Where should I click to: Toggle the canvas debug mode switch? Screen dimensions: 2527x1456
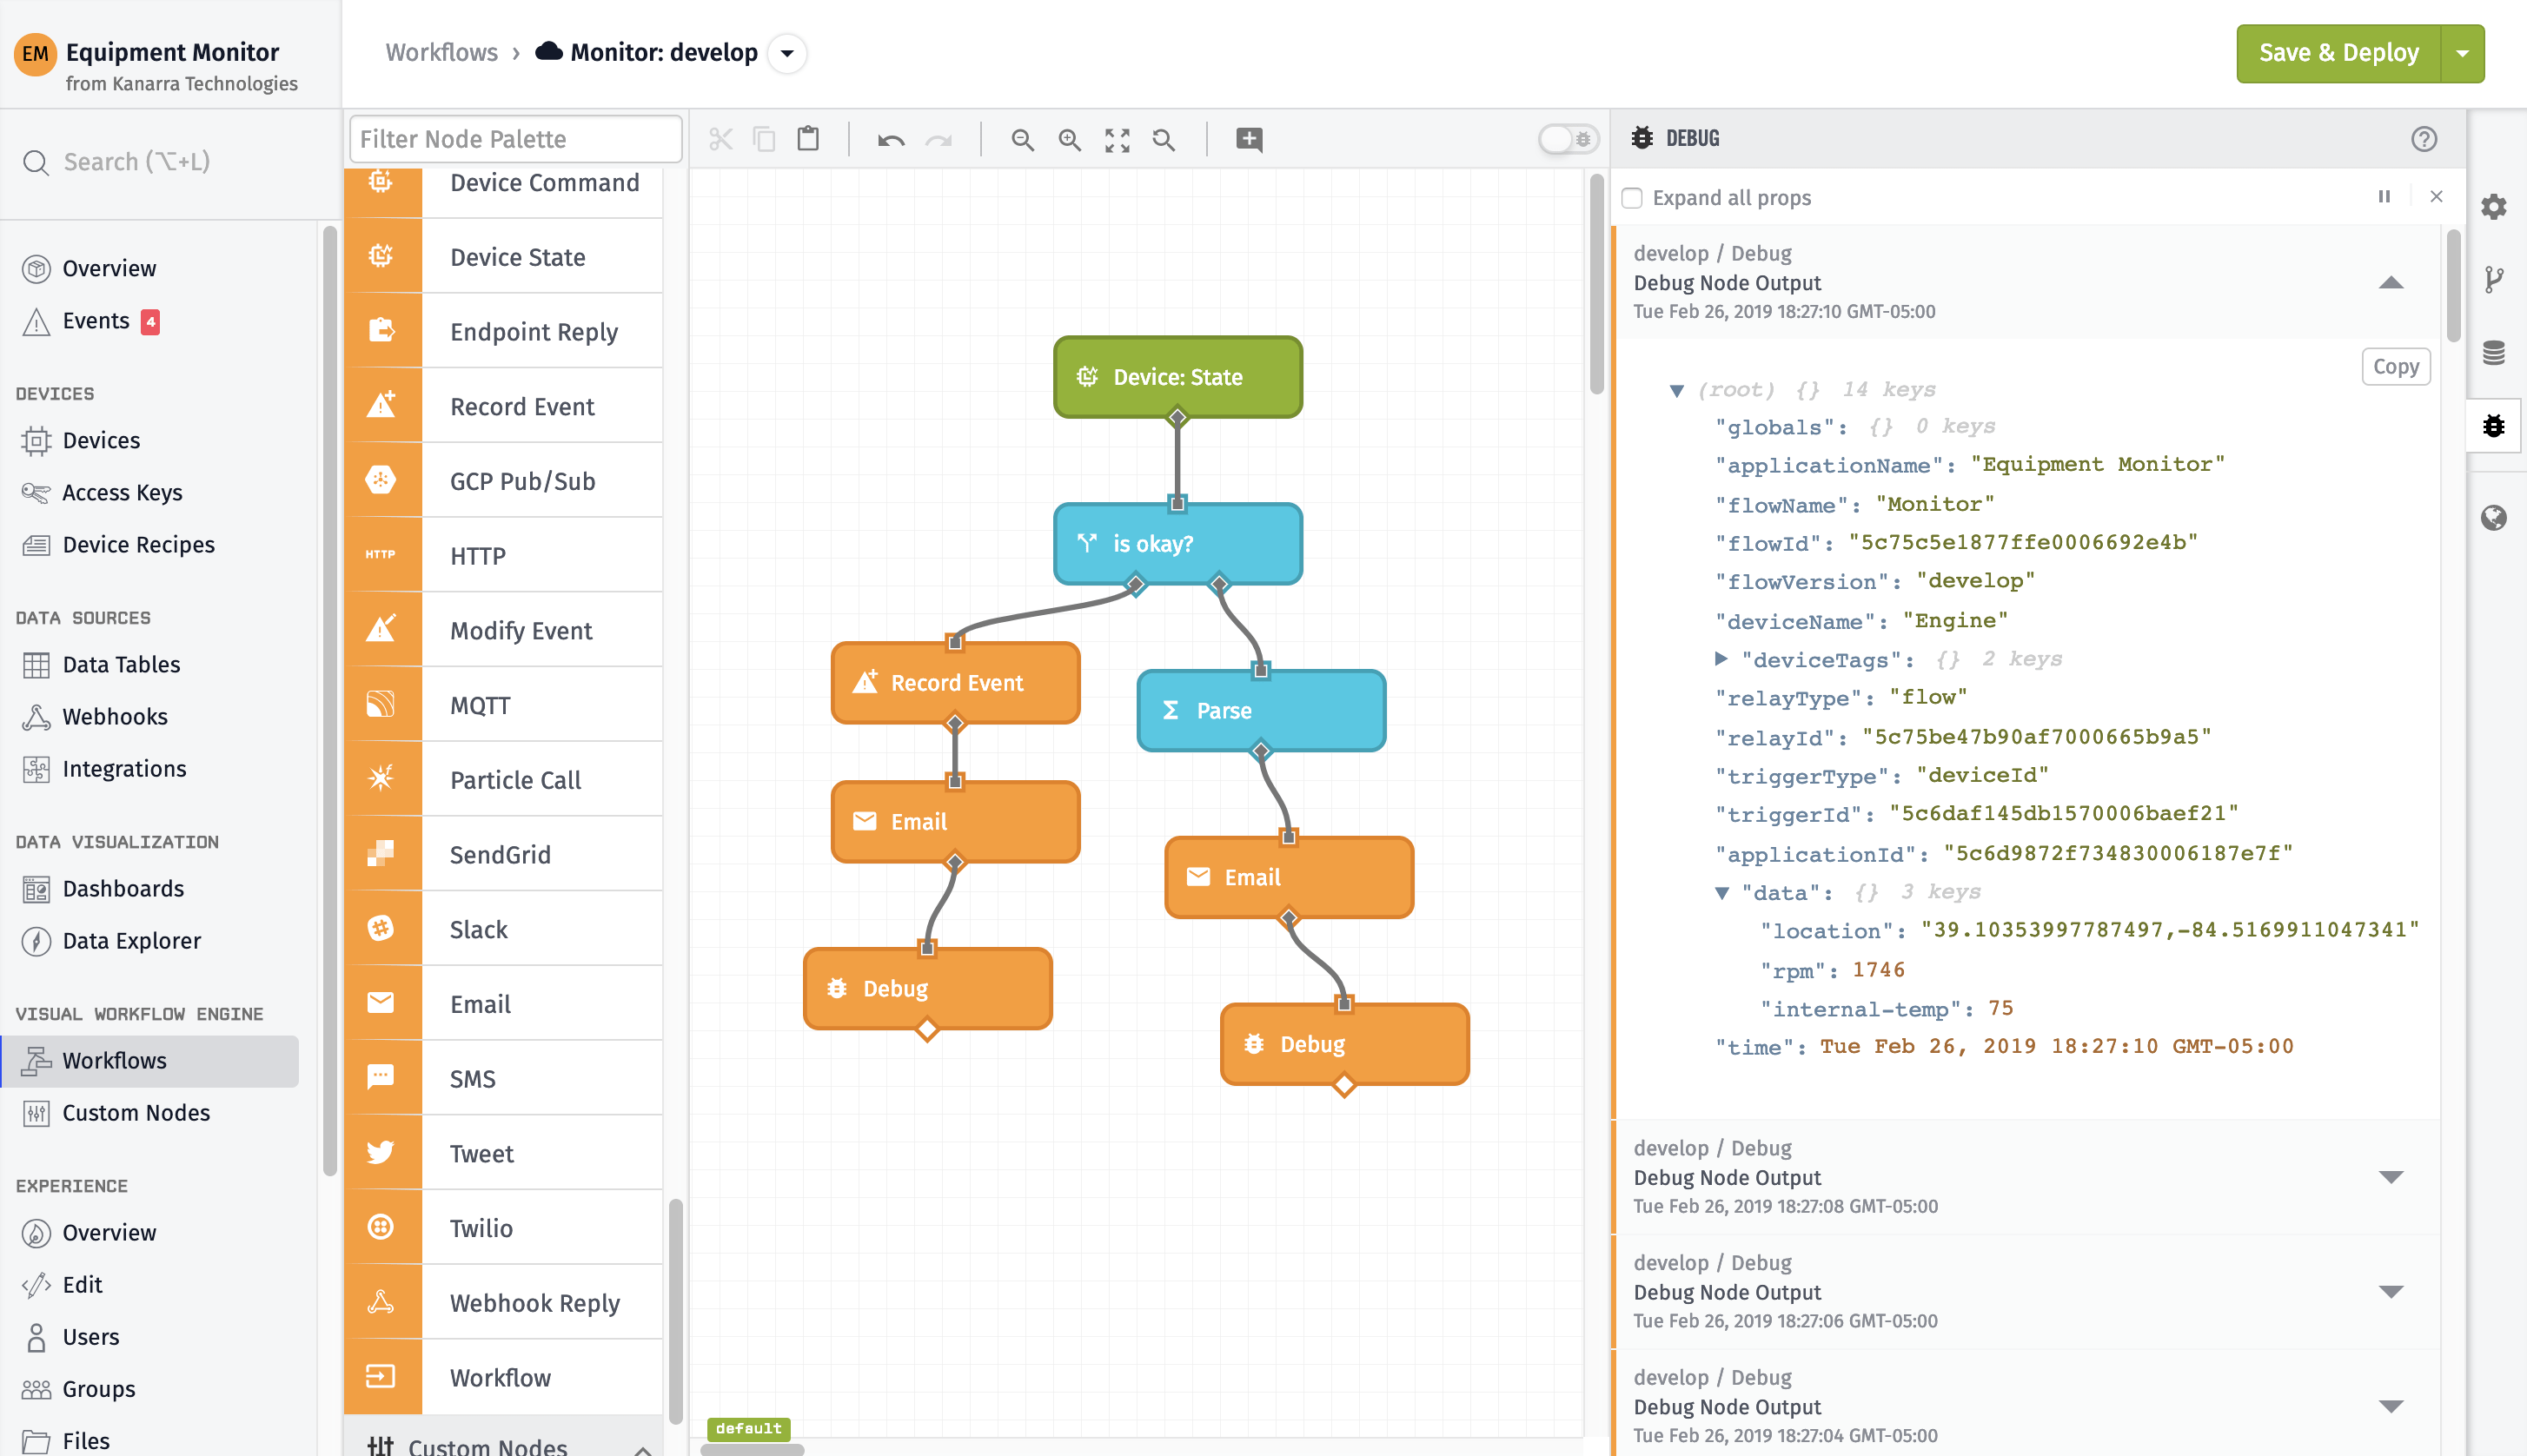(1568, 139)
